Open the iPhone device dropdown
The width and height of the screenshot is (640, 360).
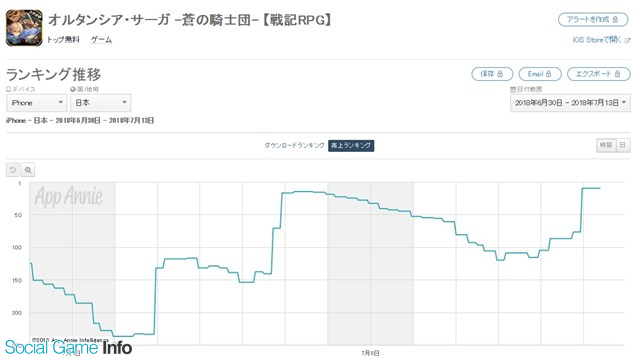point(36,103)
